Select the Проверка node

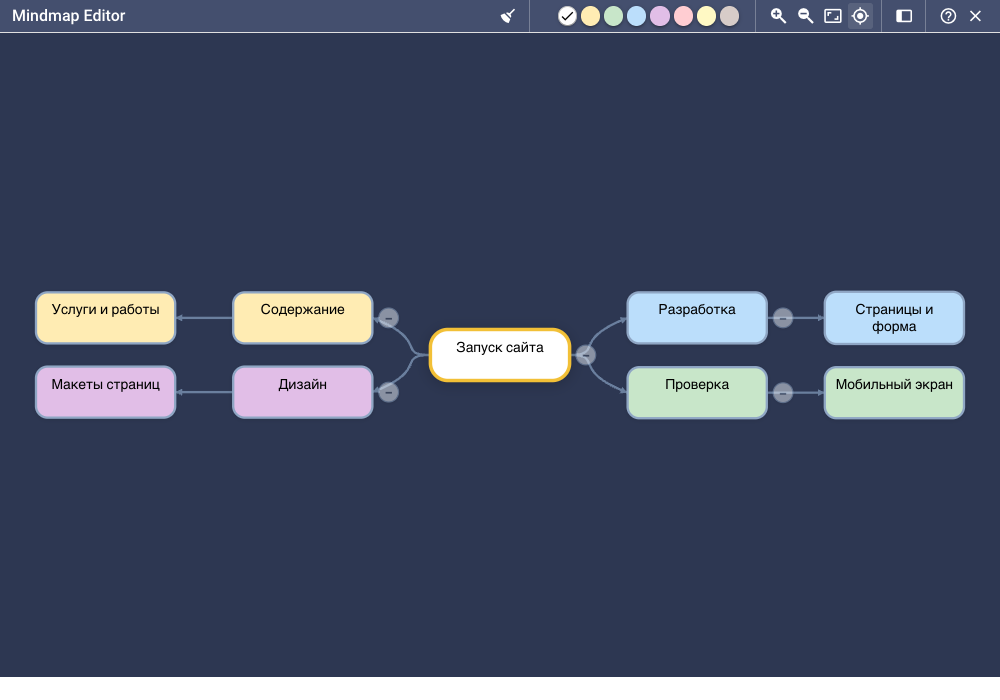tap(696, 393)
